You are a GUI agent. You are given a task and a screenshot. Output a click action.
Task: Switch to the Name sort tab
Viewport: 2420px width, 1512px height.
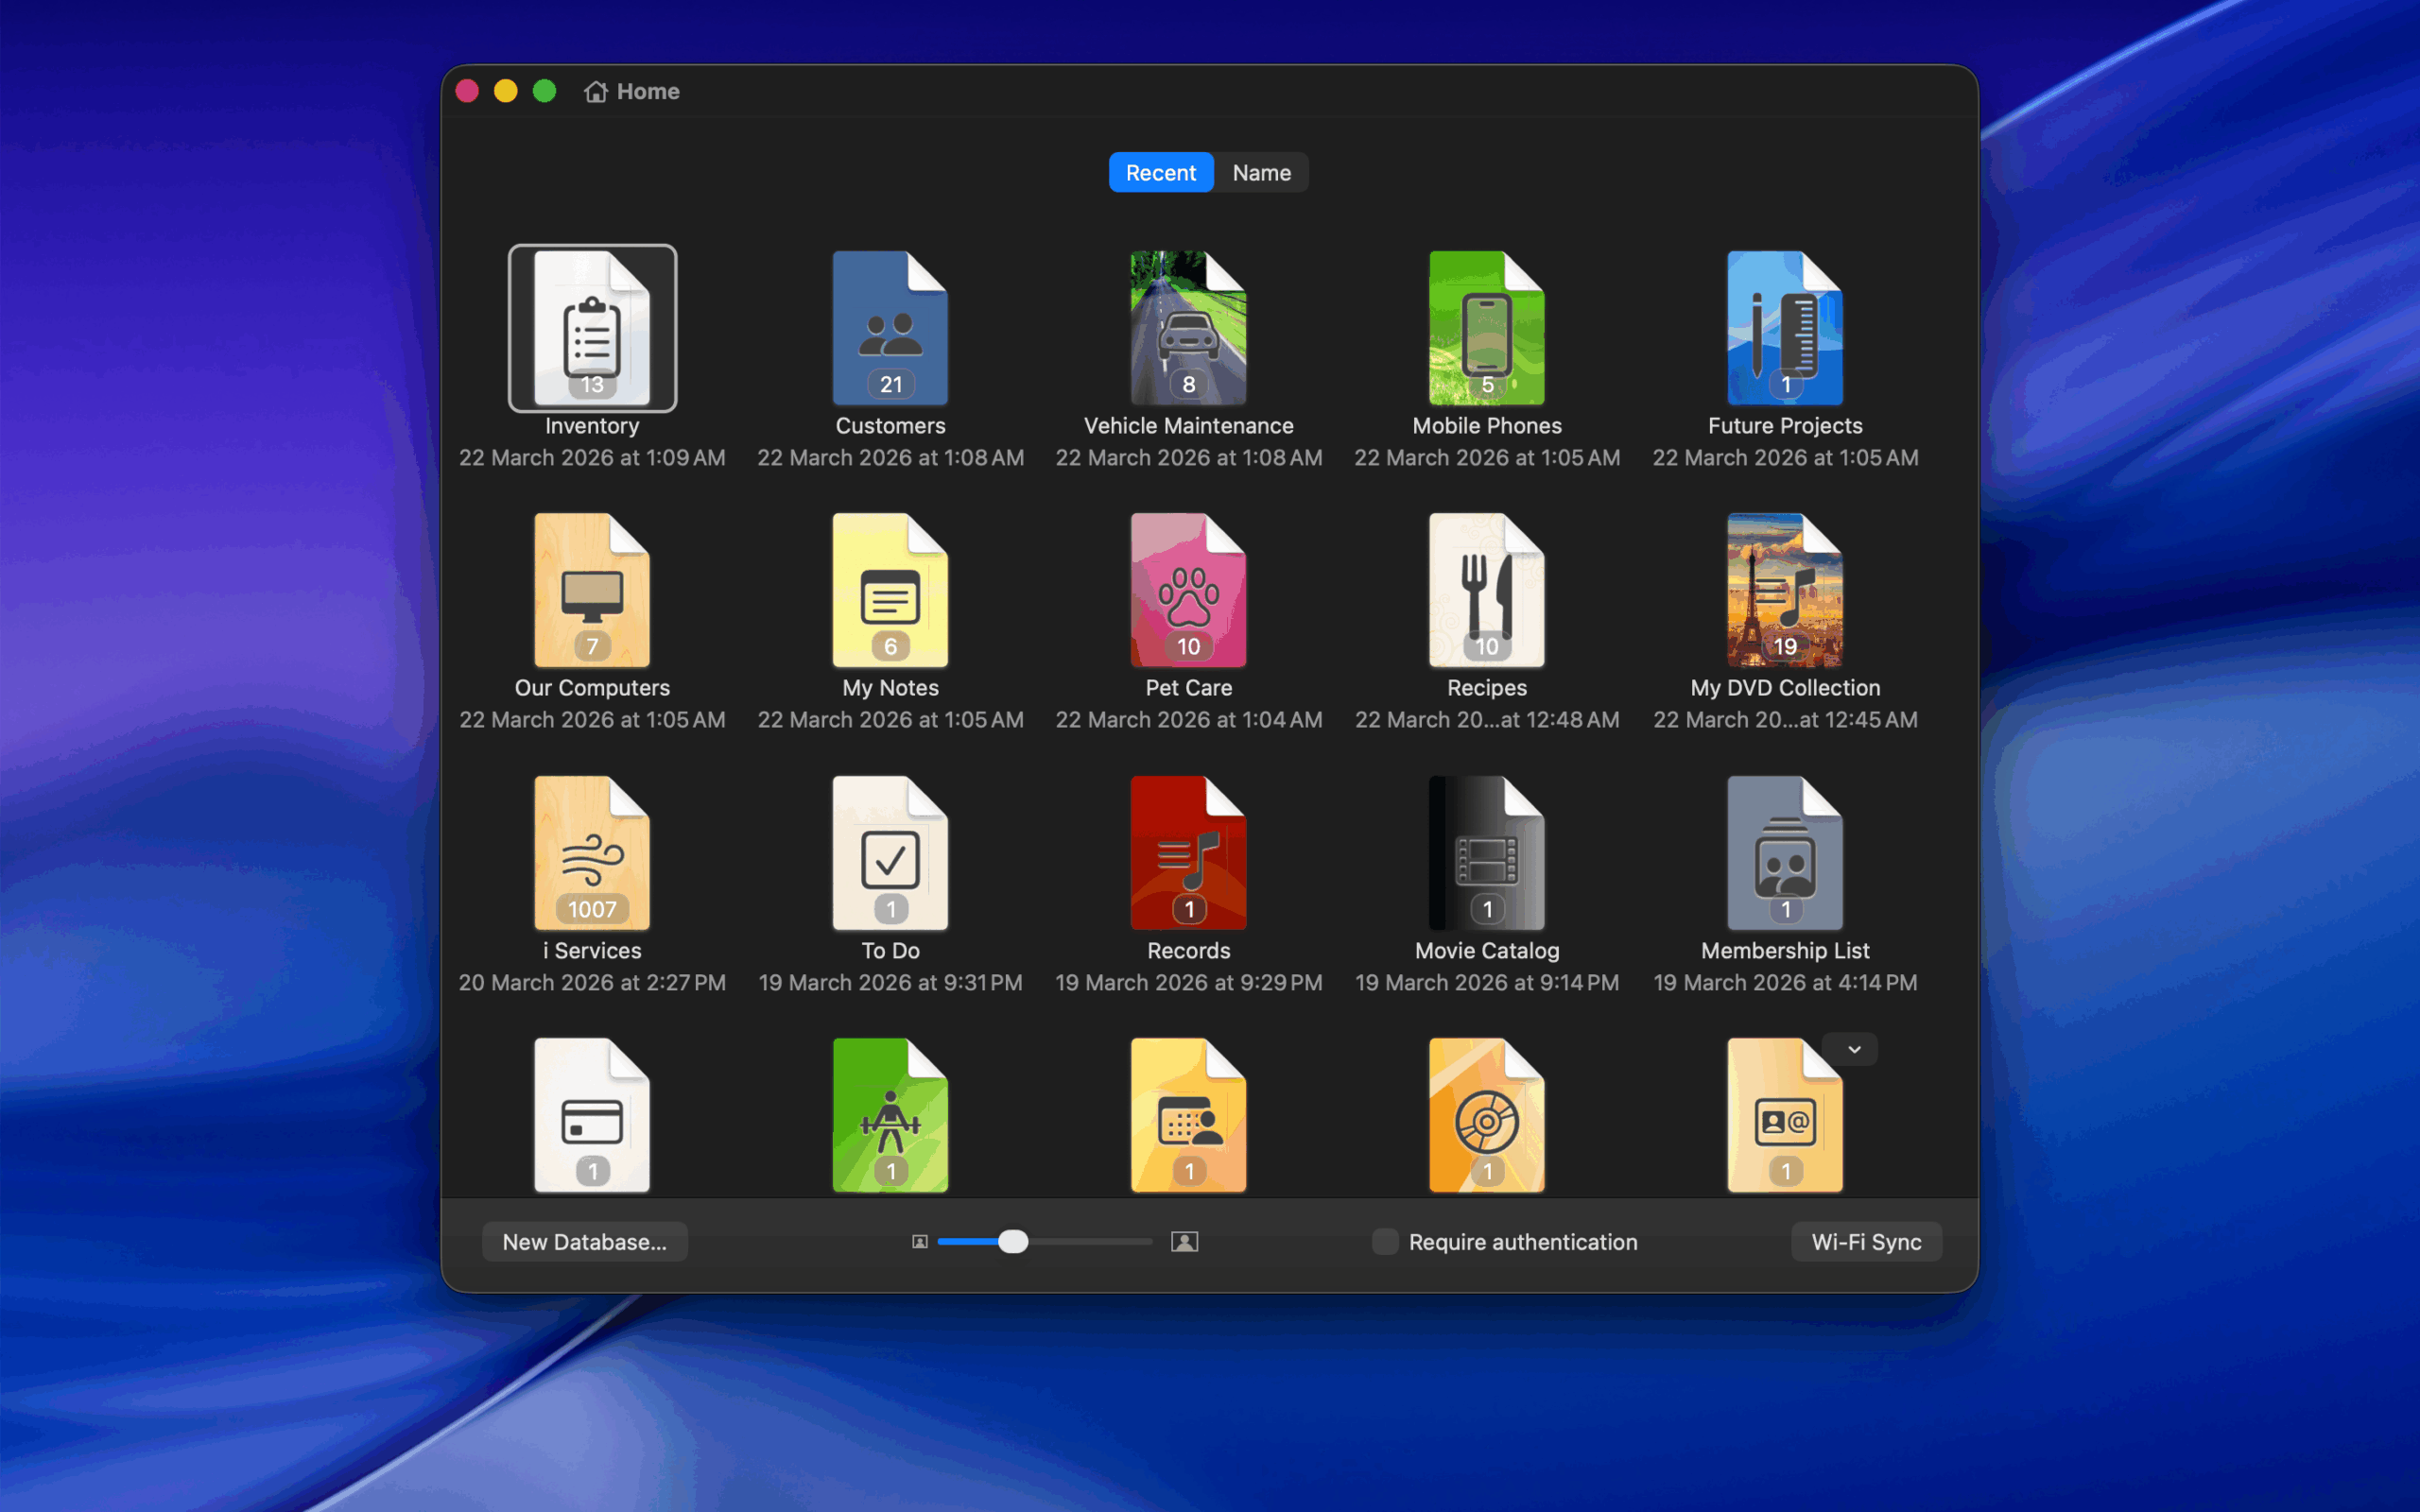(x=1261, y=173)
